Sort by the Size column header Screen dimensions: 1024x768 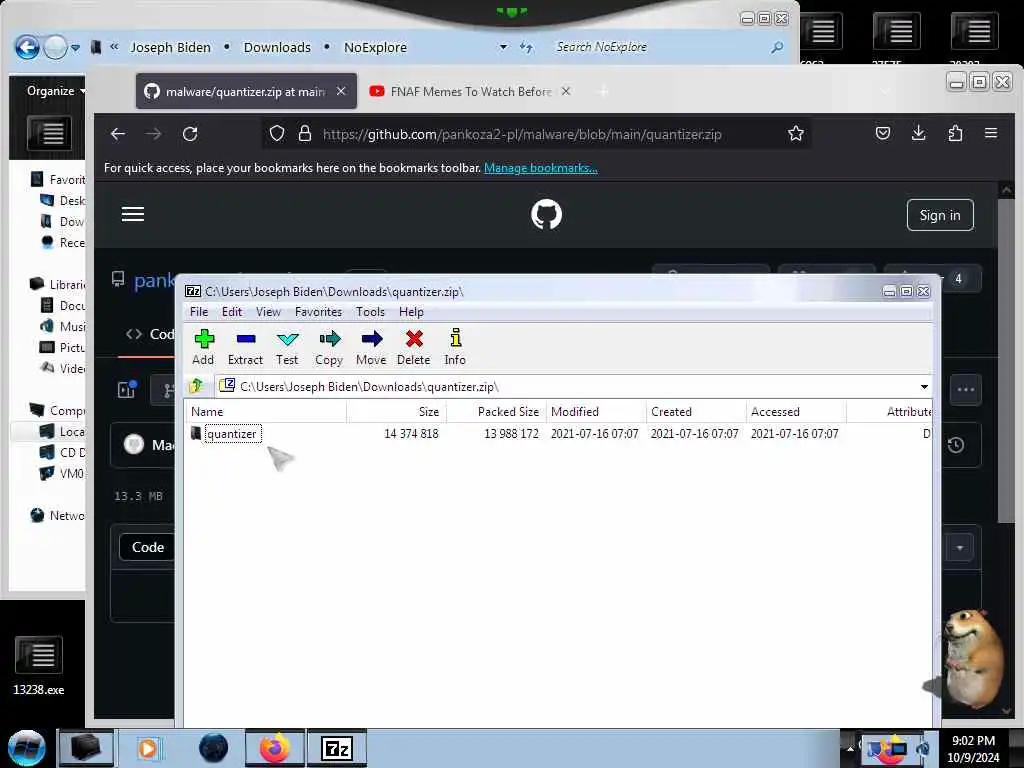[x=396, y=411]
